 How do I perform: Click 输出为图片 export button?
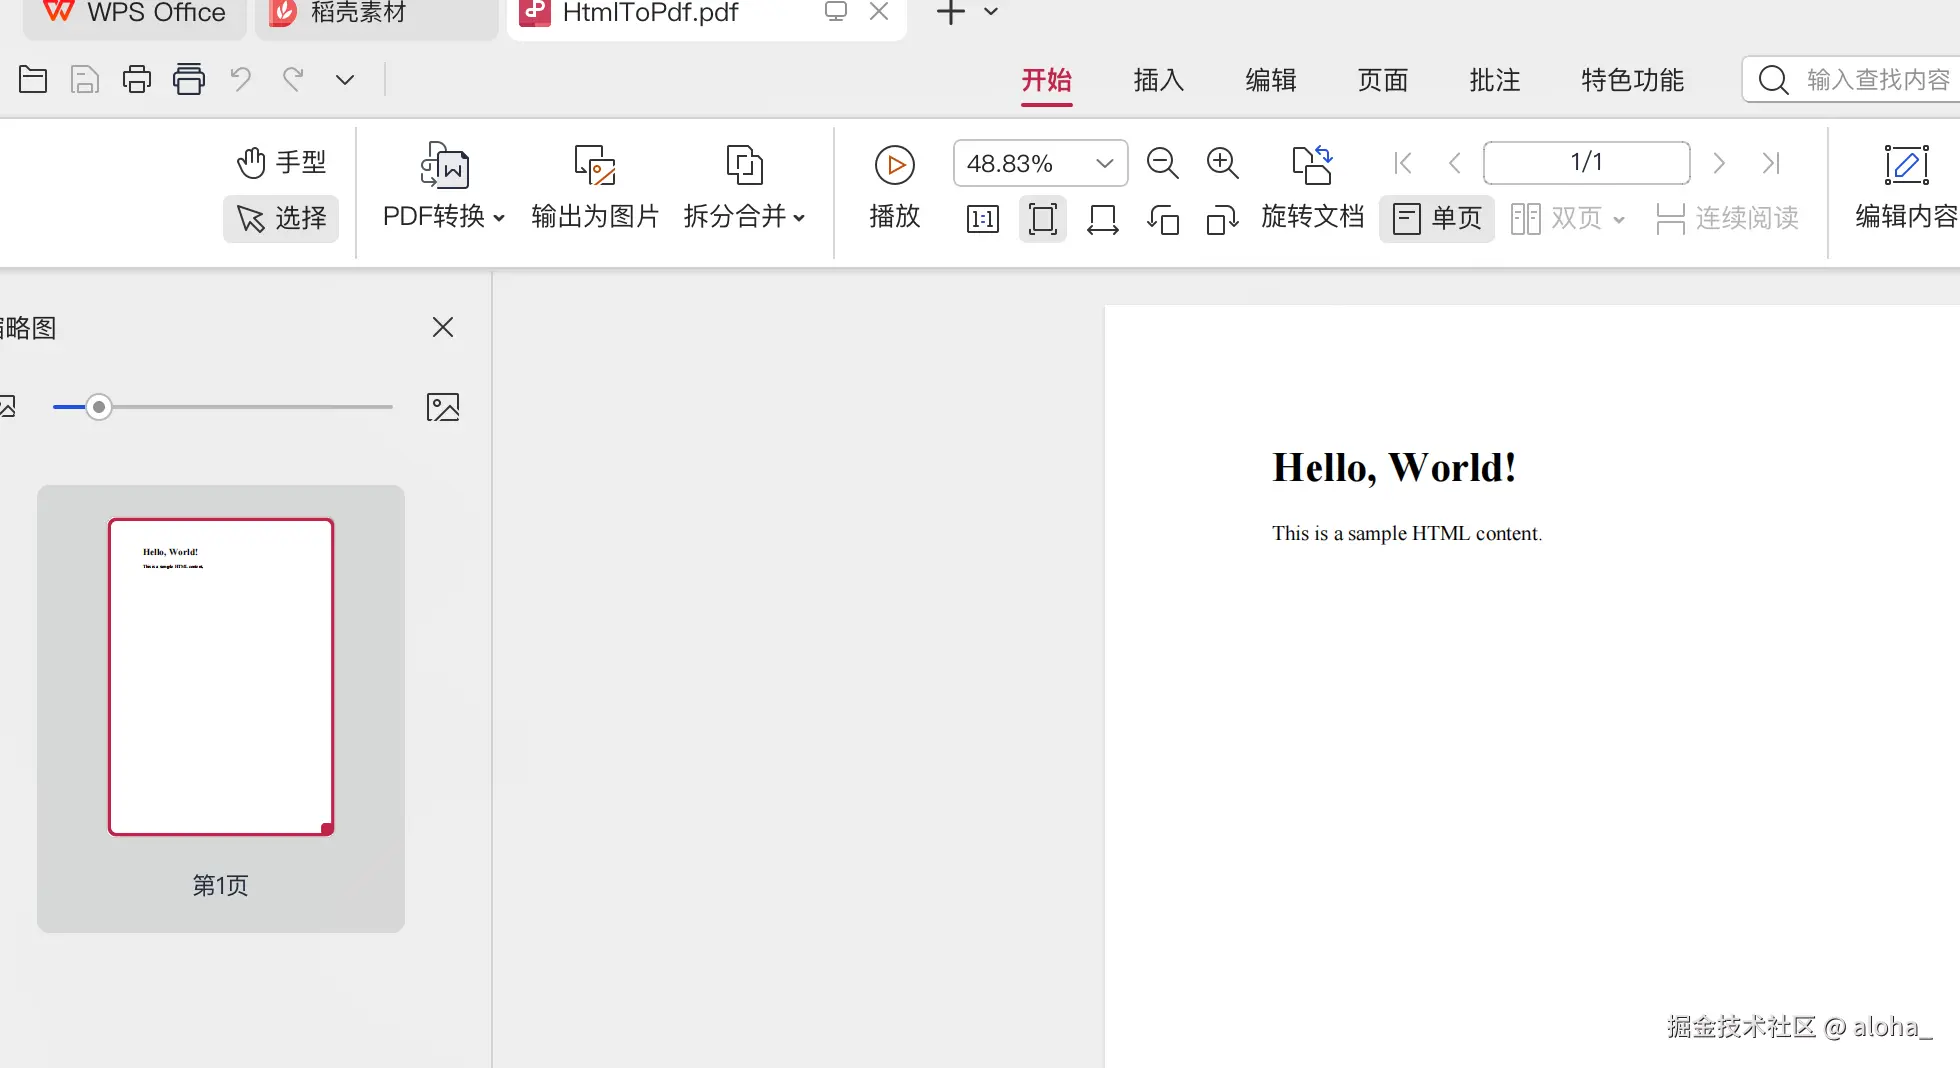coord(595,189)
